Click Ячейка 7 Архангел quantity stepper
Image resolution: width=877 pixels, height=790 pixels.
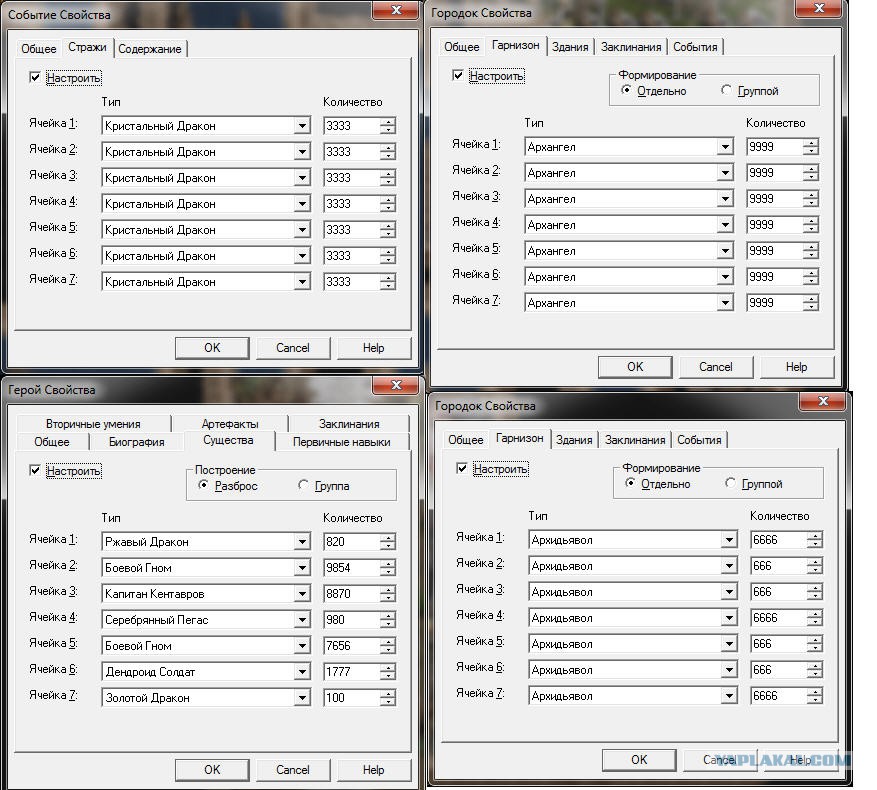[x=810, y=303]
